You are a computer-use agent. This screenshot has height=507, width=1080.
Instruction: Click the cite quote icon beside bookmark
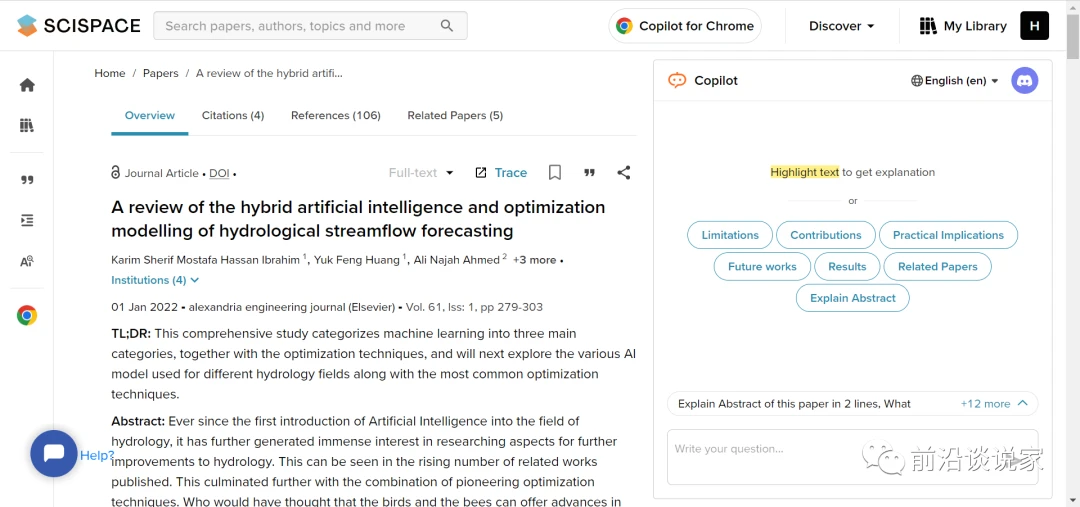point(589,173)
